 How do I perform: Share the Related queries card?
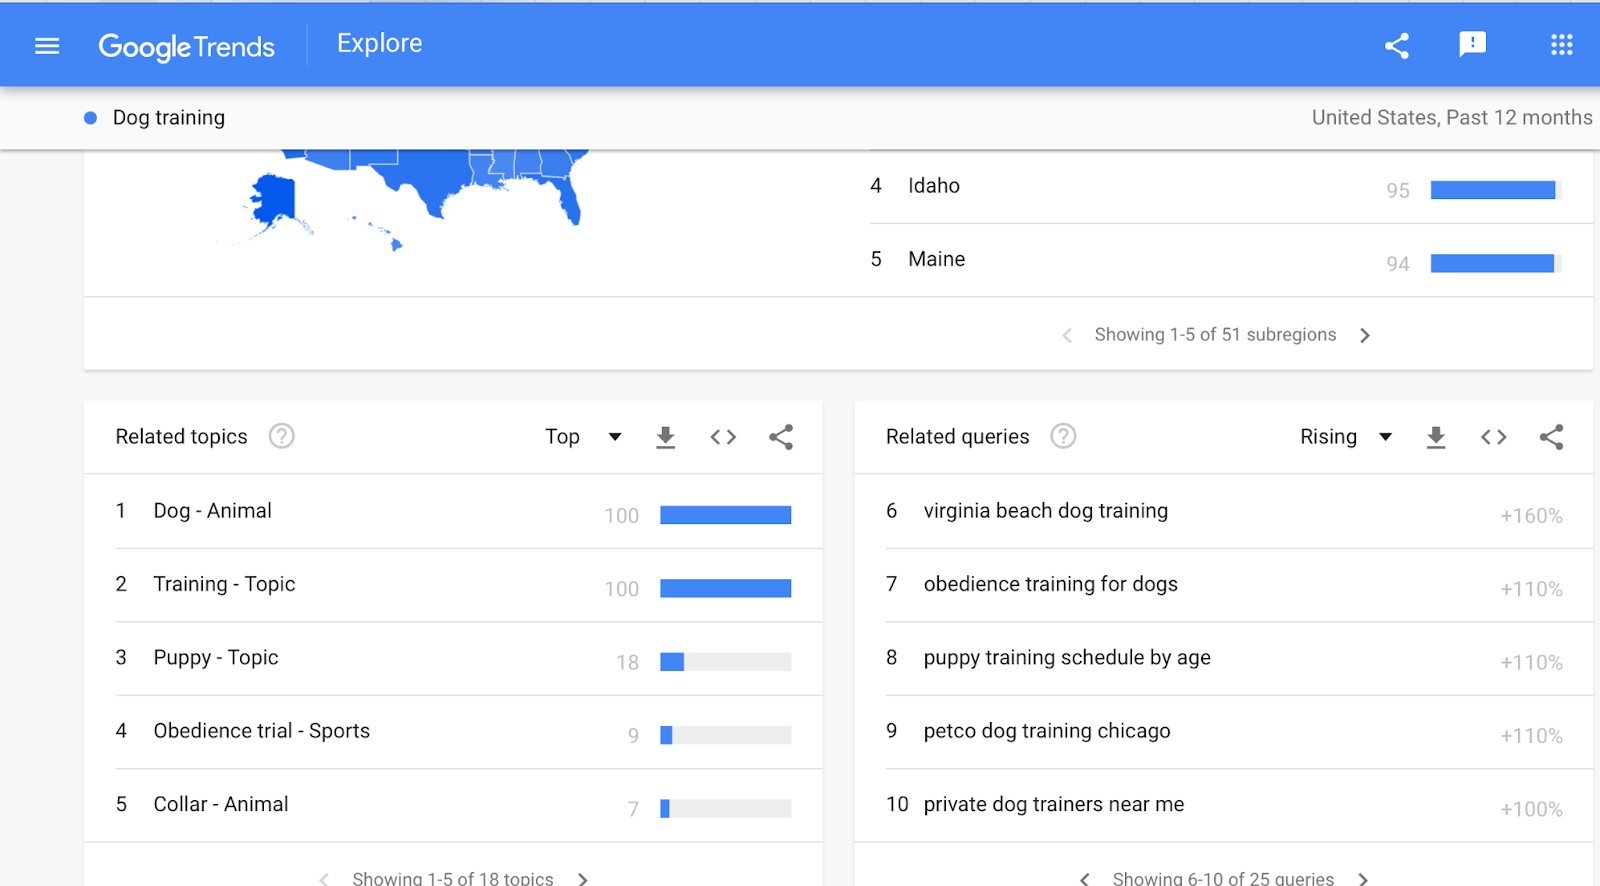pos(1551,437)
